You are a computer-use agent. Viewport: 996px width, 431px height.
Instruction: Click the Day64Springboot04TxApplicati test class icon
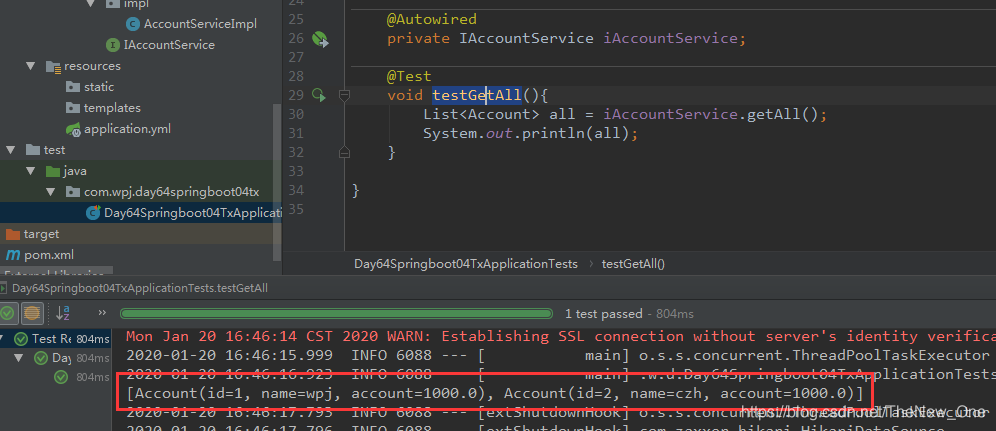[93, 213]
